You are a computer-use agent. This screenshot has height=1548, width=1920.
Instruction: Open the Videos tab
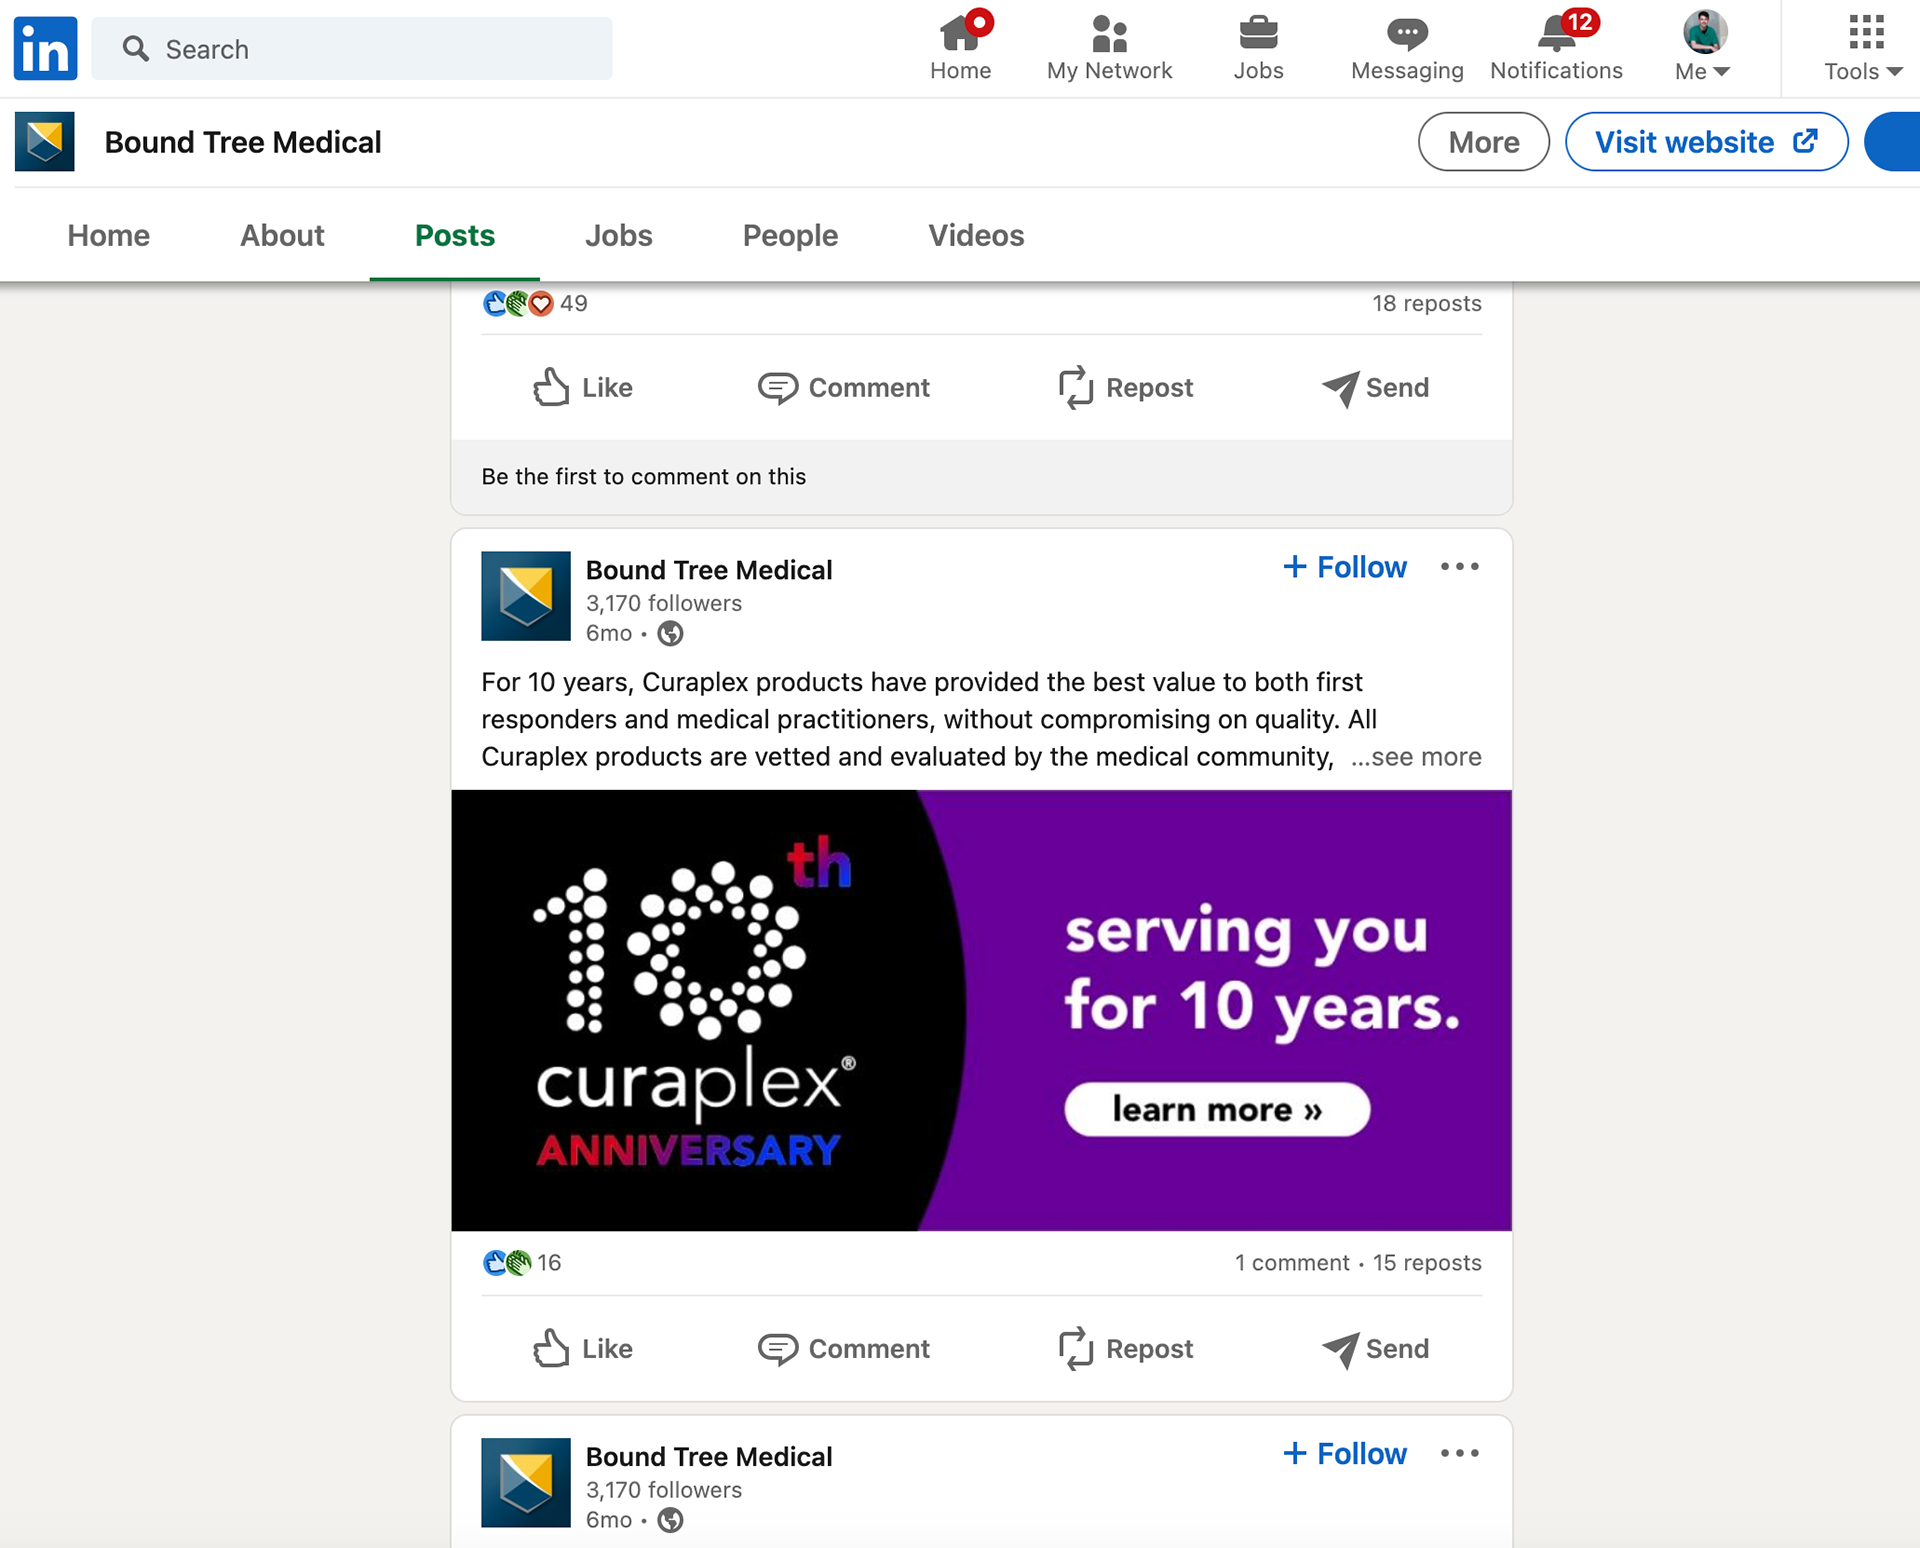pyautogui.click(x=976, y=236)
